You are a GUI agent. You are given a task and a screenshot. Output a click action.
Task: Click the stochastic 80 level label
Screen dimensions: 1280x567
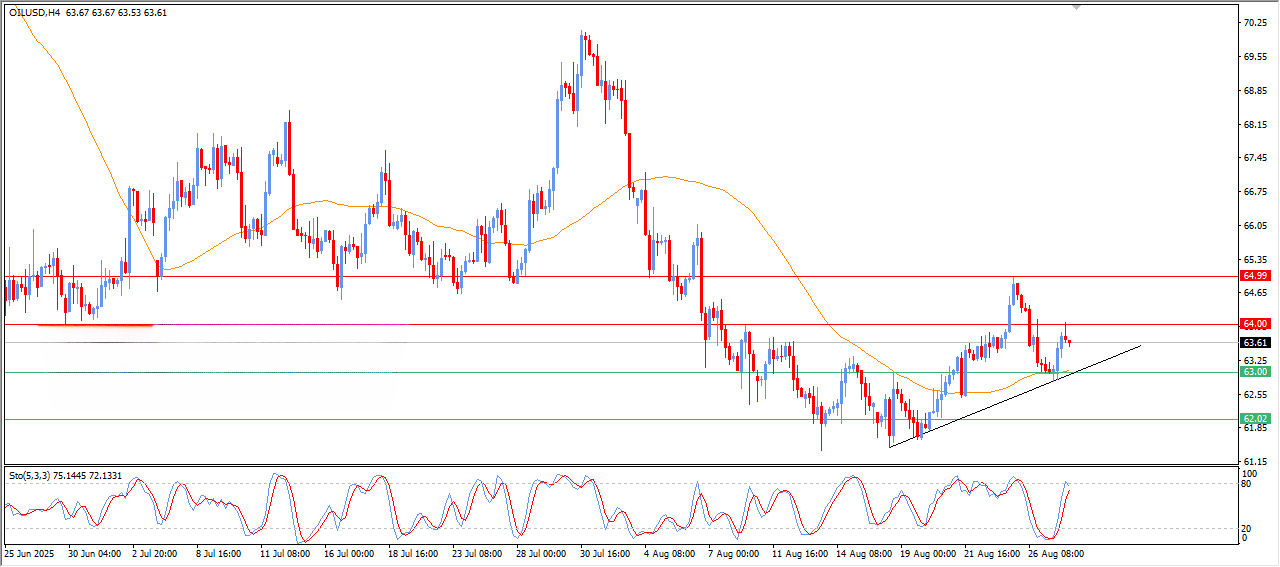[1246, 484]
